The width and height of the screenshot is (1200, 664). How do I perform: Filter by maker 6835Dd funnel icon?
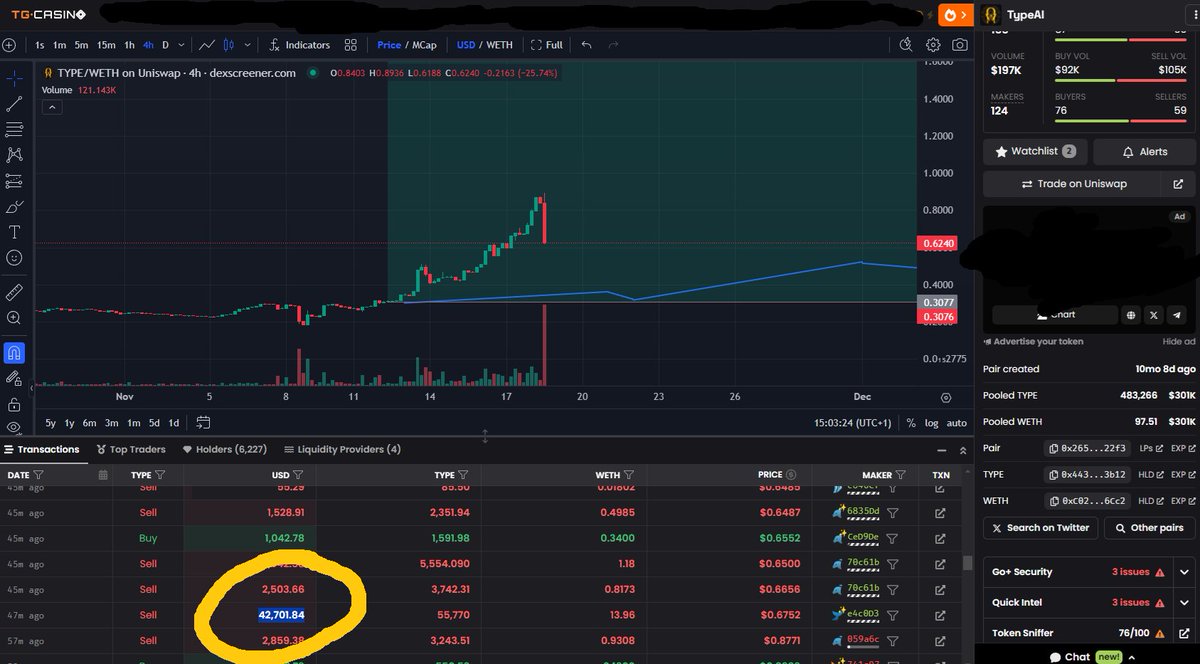coord(893,512)
